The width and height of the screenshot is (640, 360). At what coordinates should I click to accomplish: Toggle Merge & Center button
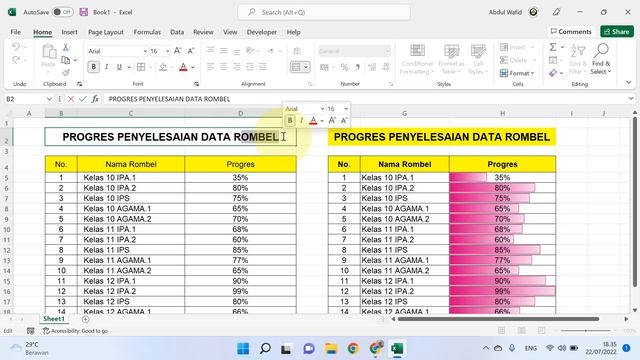click(x=296, y=67)
